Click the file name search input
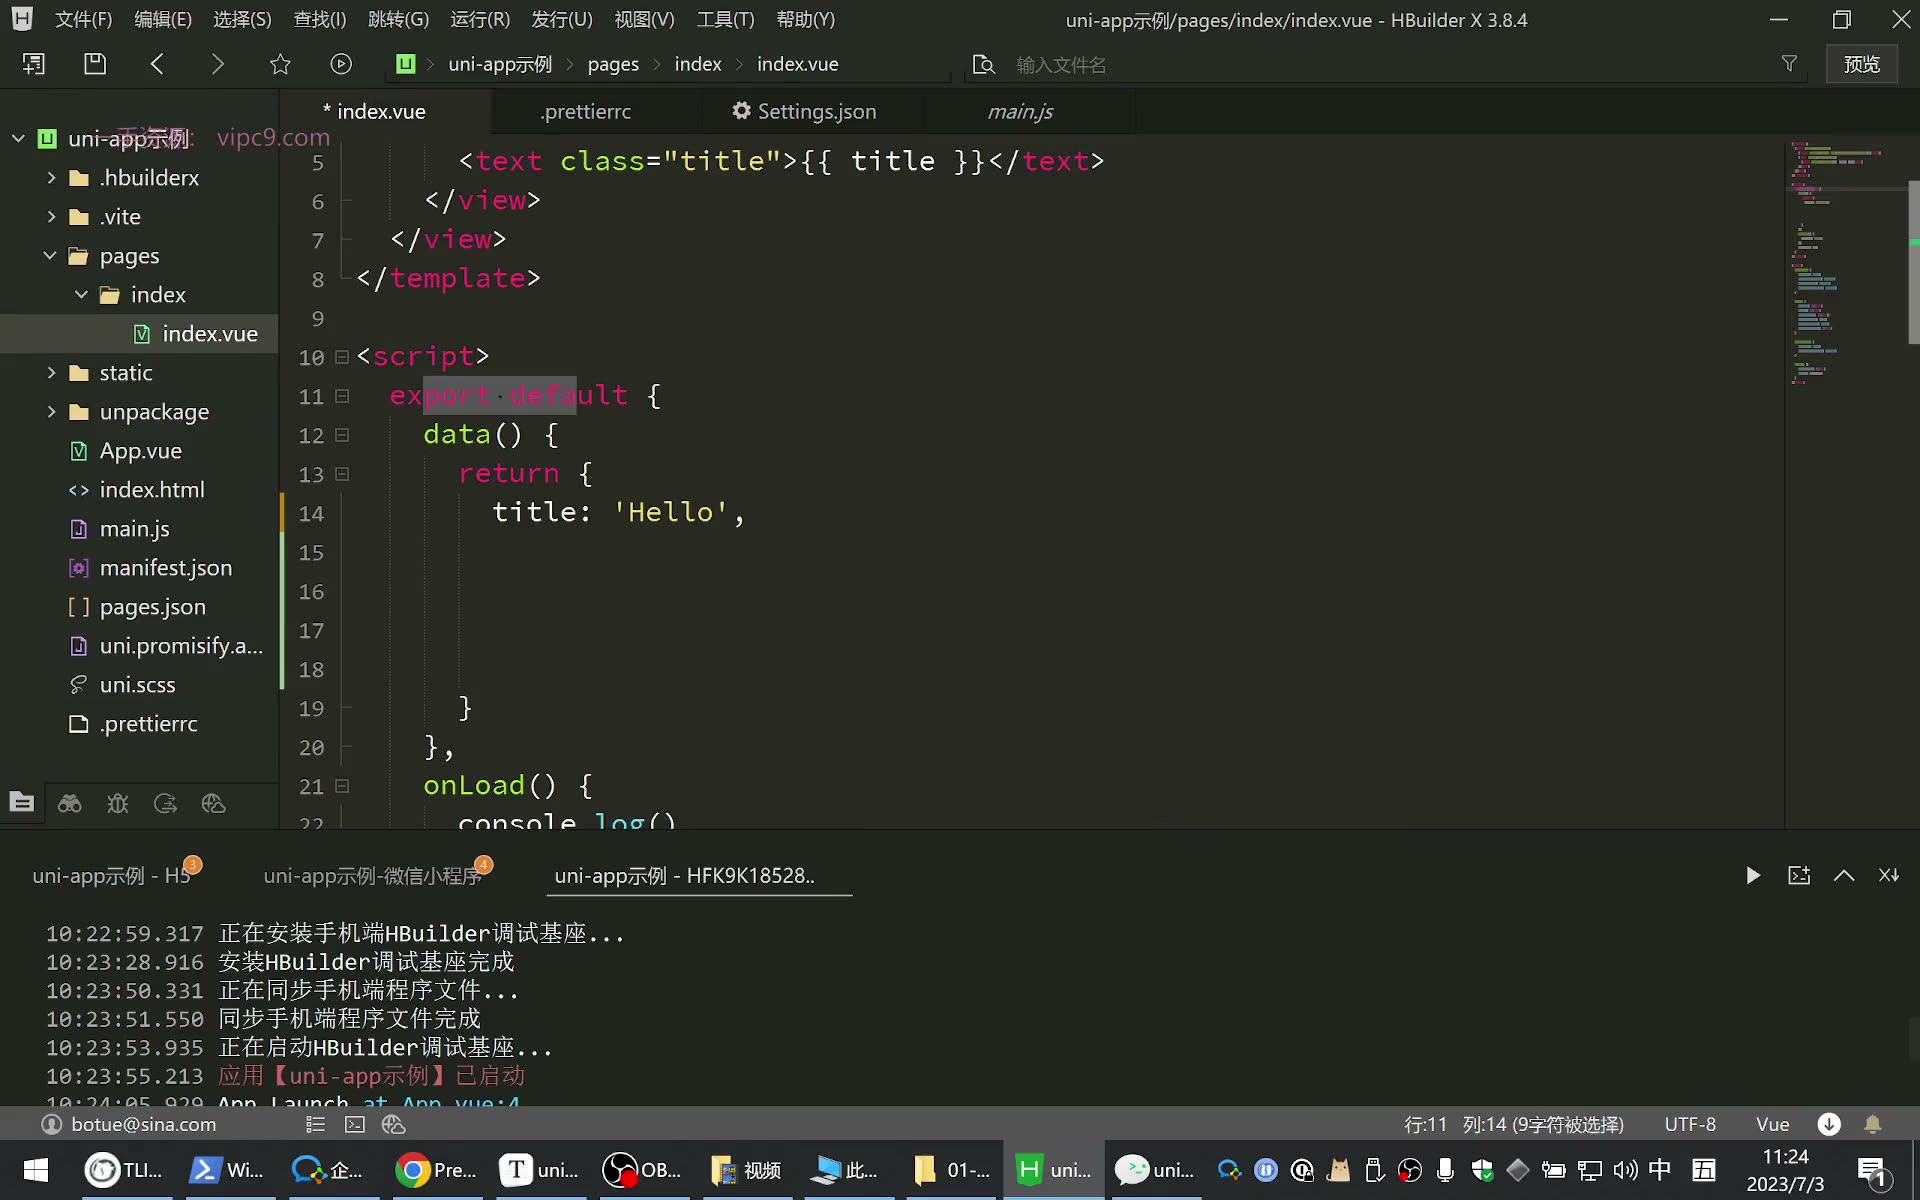Image resolution: width=1920 pixels, height=1200 pixels. pos(1390,65)
